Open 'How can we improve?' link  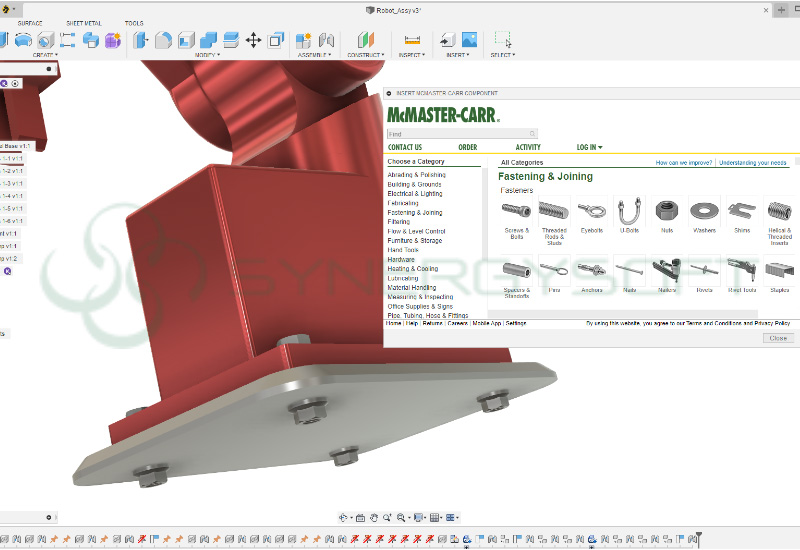(683, 162)
